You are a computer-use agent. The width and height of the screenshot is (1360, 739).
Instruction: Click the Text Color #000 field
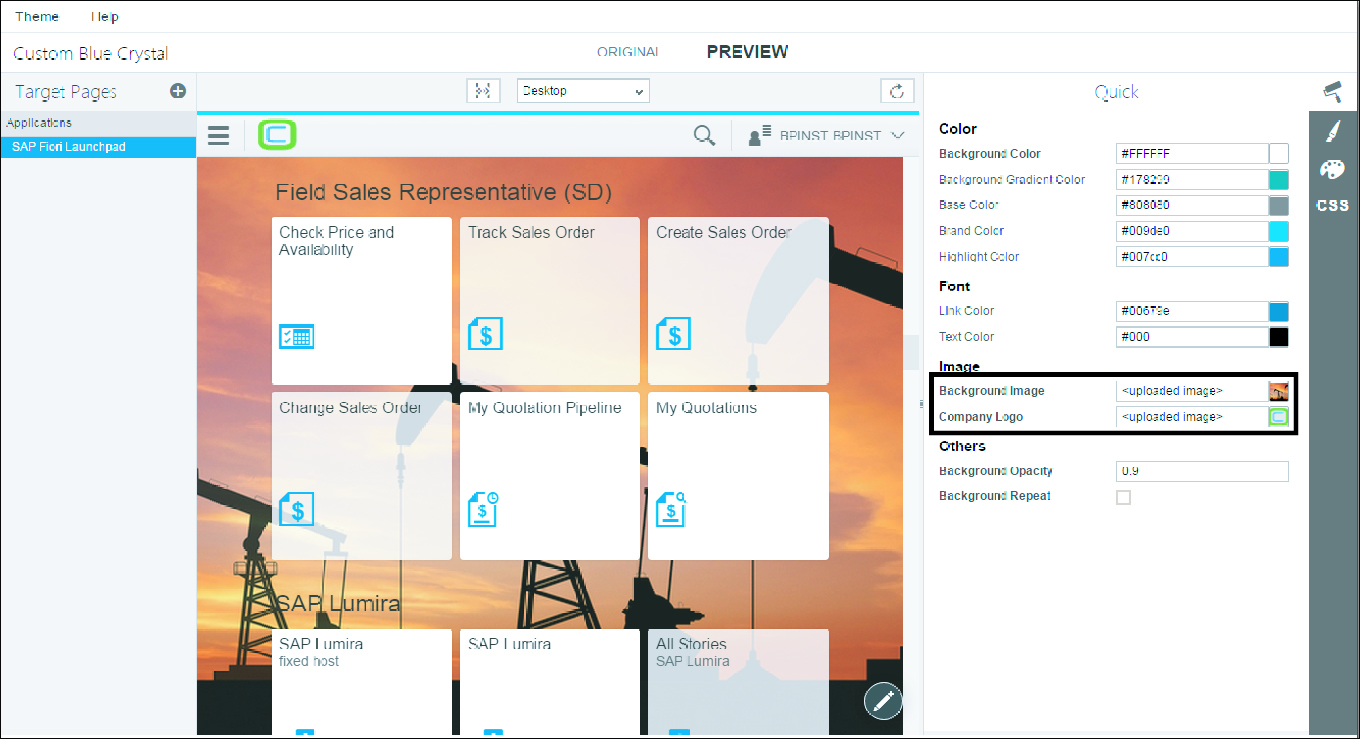click(1192, 337)
